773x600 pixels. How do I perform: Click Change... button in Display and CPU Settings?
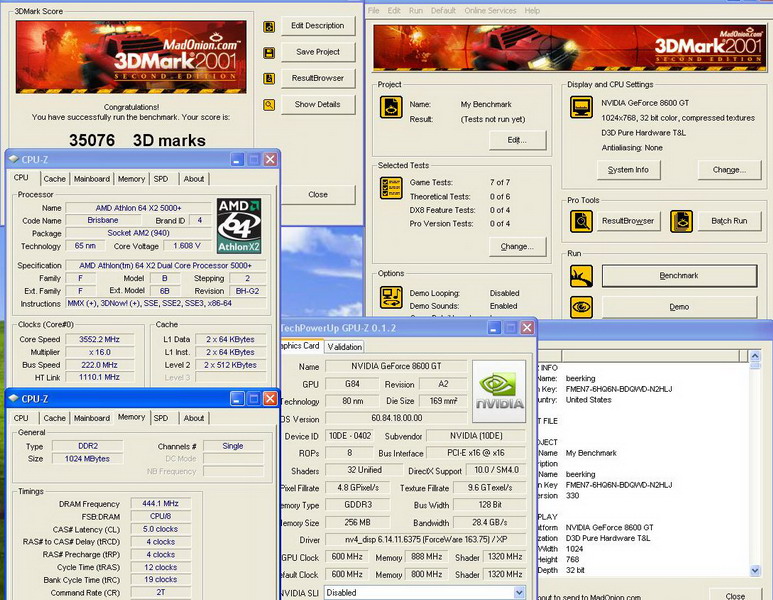(729, 170)
